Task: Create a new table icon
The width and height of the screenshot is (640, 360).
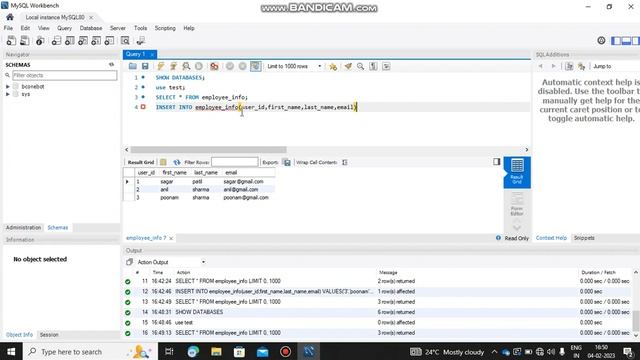Action: tap(70, 40)
